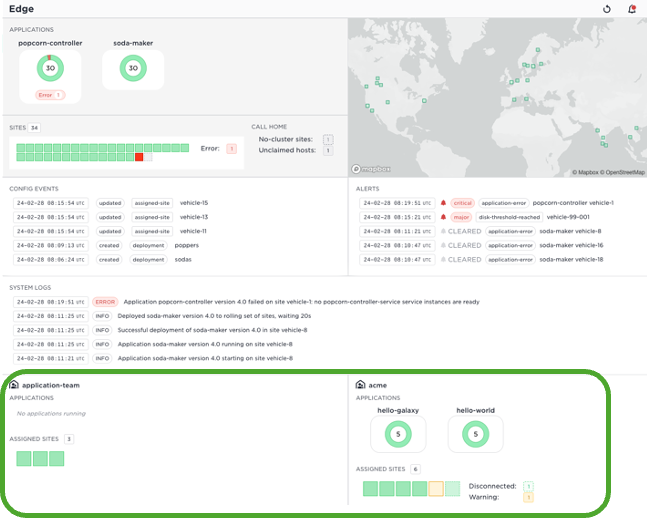Select the dashed disconnected site square in acme
Viewport: 647px width, 518px height.
(453, 489)
